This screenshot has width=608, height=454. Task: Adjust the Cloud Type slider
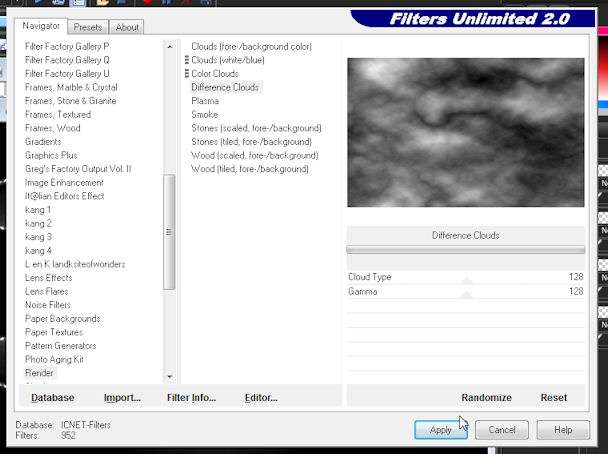click(x=467, y=280)
